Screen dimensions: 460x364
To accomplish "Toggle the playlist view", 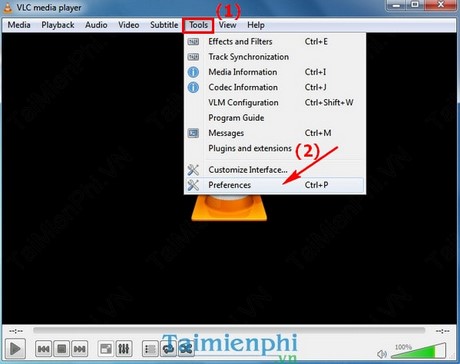I will 150,349.
